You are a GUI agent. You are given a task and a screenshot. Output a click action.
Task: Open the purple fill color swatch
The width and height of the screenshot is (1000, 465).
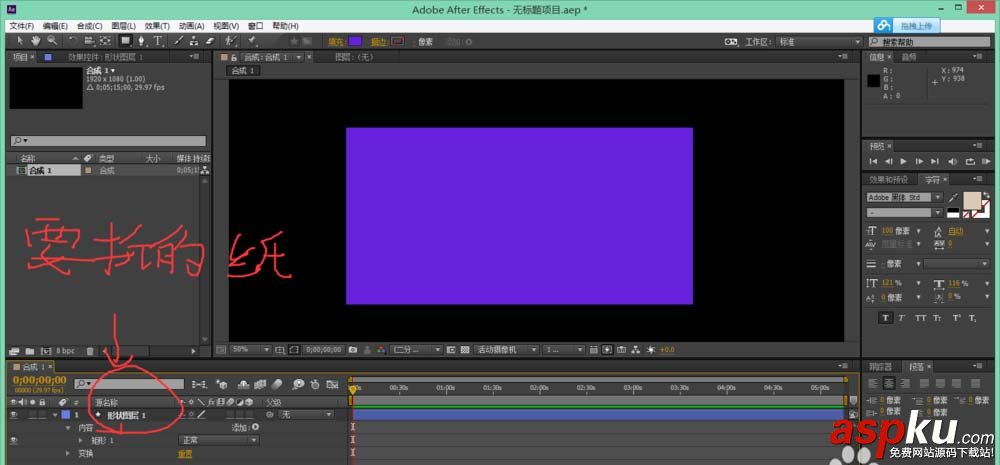click(x=355, y=41)
